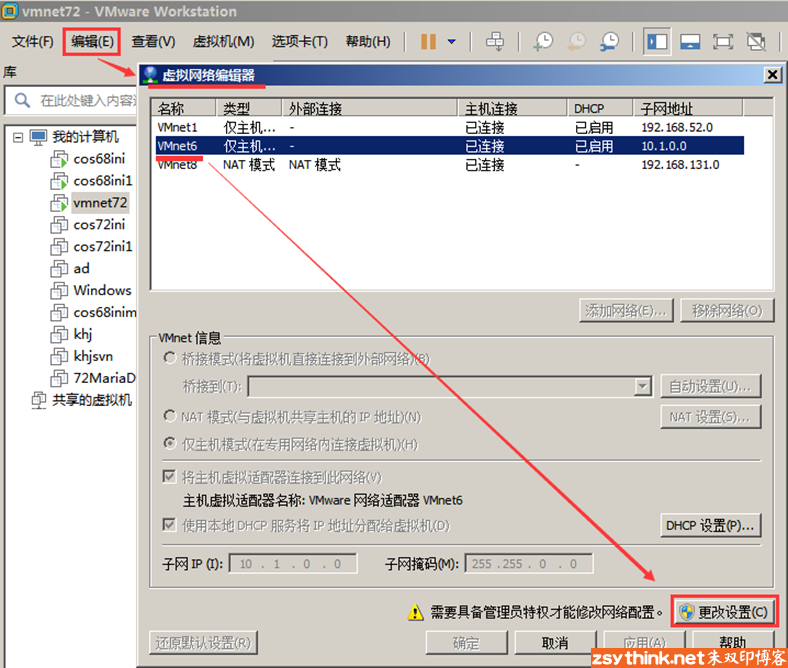
Task: Click the Virtual Network Editor dialog icon
Action: [x=150, y=75]
